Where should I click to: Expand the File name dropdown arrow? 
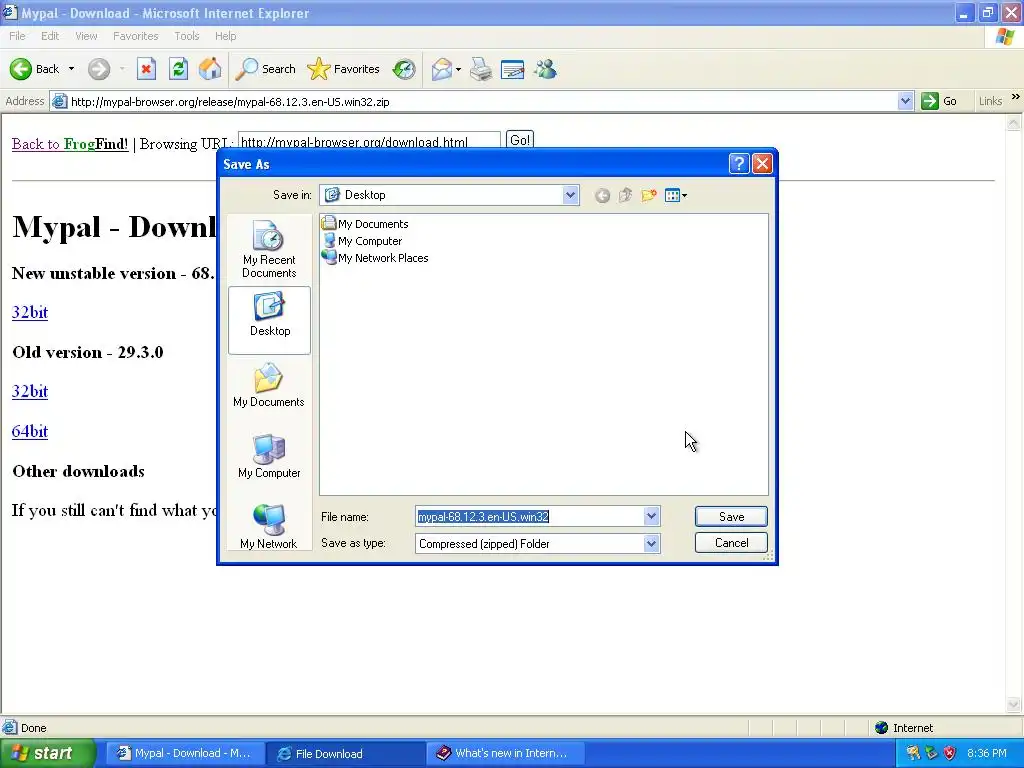[x=651, y=517]
